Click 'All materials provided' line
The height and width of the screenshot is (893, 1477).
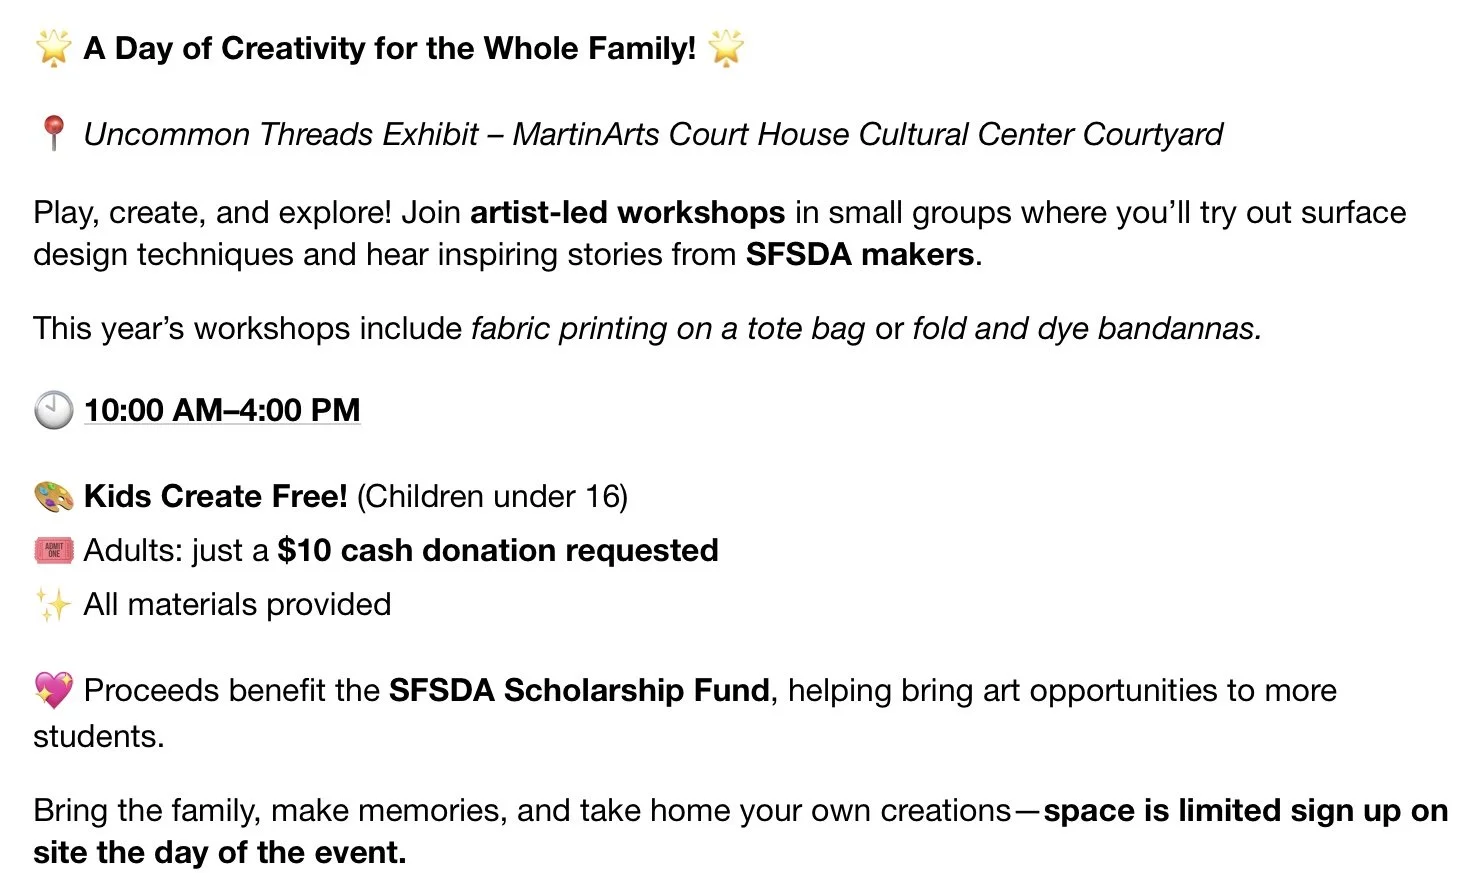pos(237,604)
